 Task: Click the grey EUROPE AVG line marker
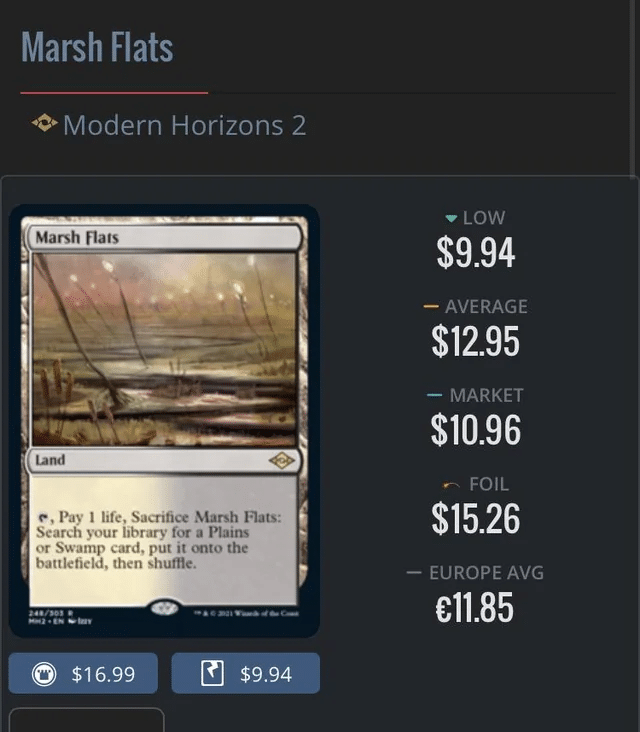414,572
